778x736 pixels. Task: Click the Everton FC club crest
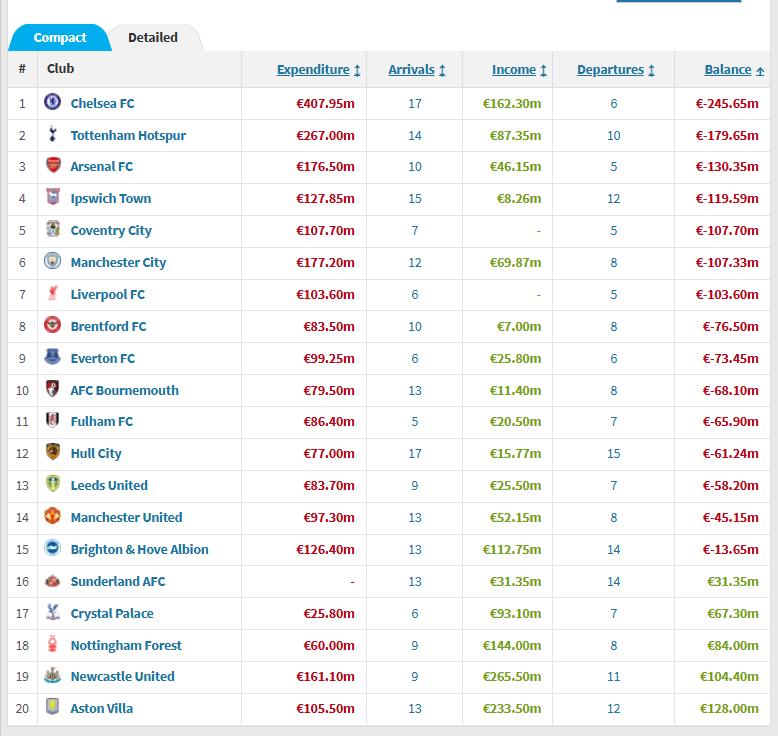52,357
